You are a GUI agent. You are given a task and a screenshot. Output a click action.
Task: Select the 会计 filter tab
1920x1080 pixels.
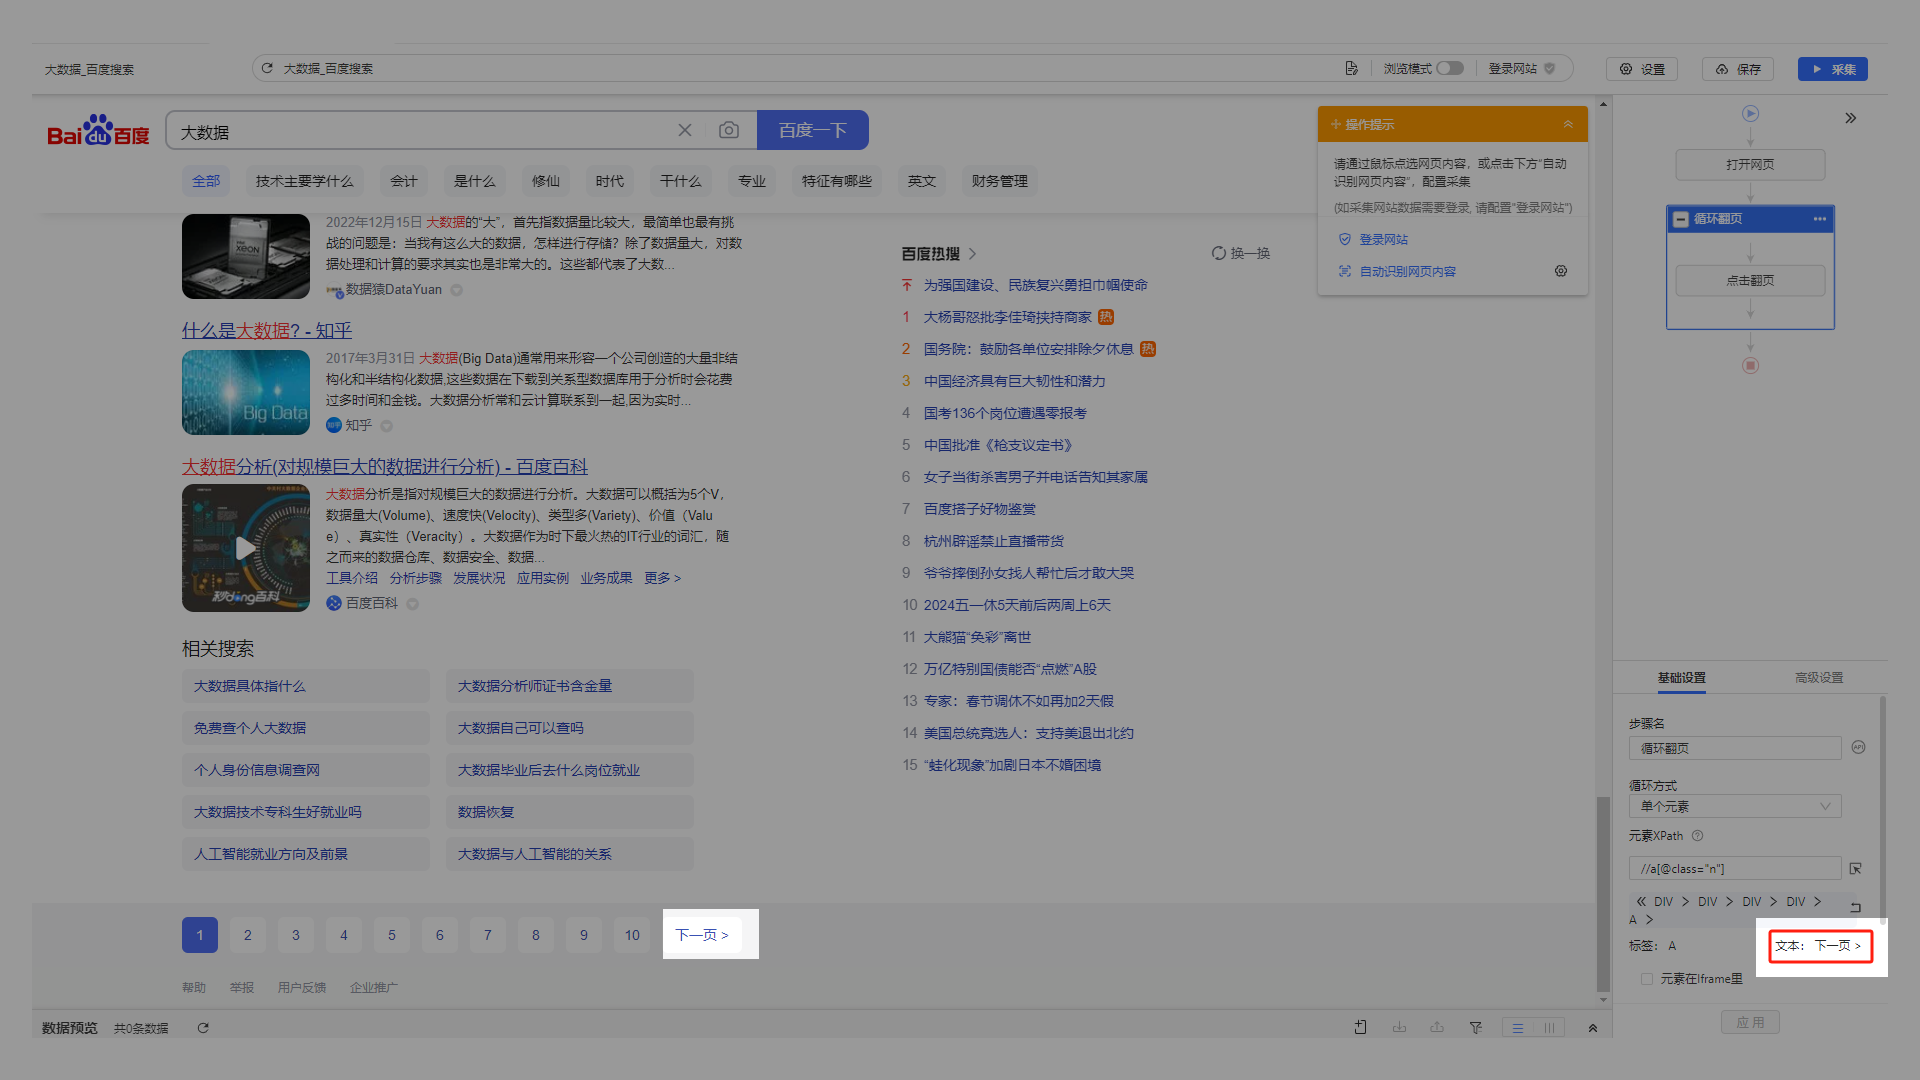pyautogui.click(x=404, y=181)
